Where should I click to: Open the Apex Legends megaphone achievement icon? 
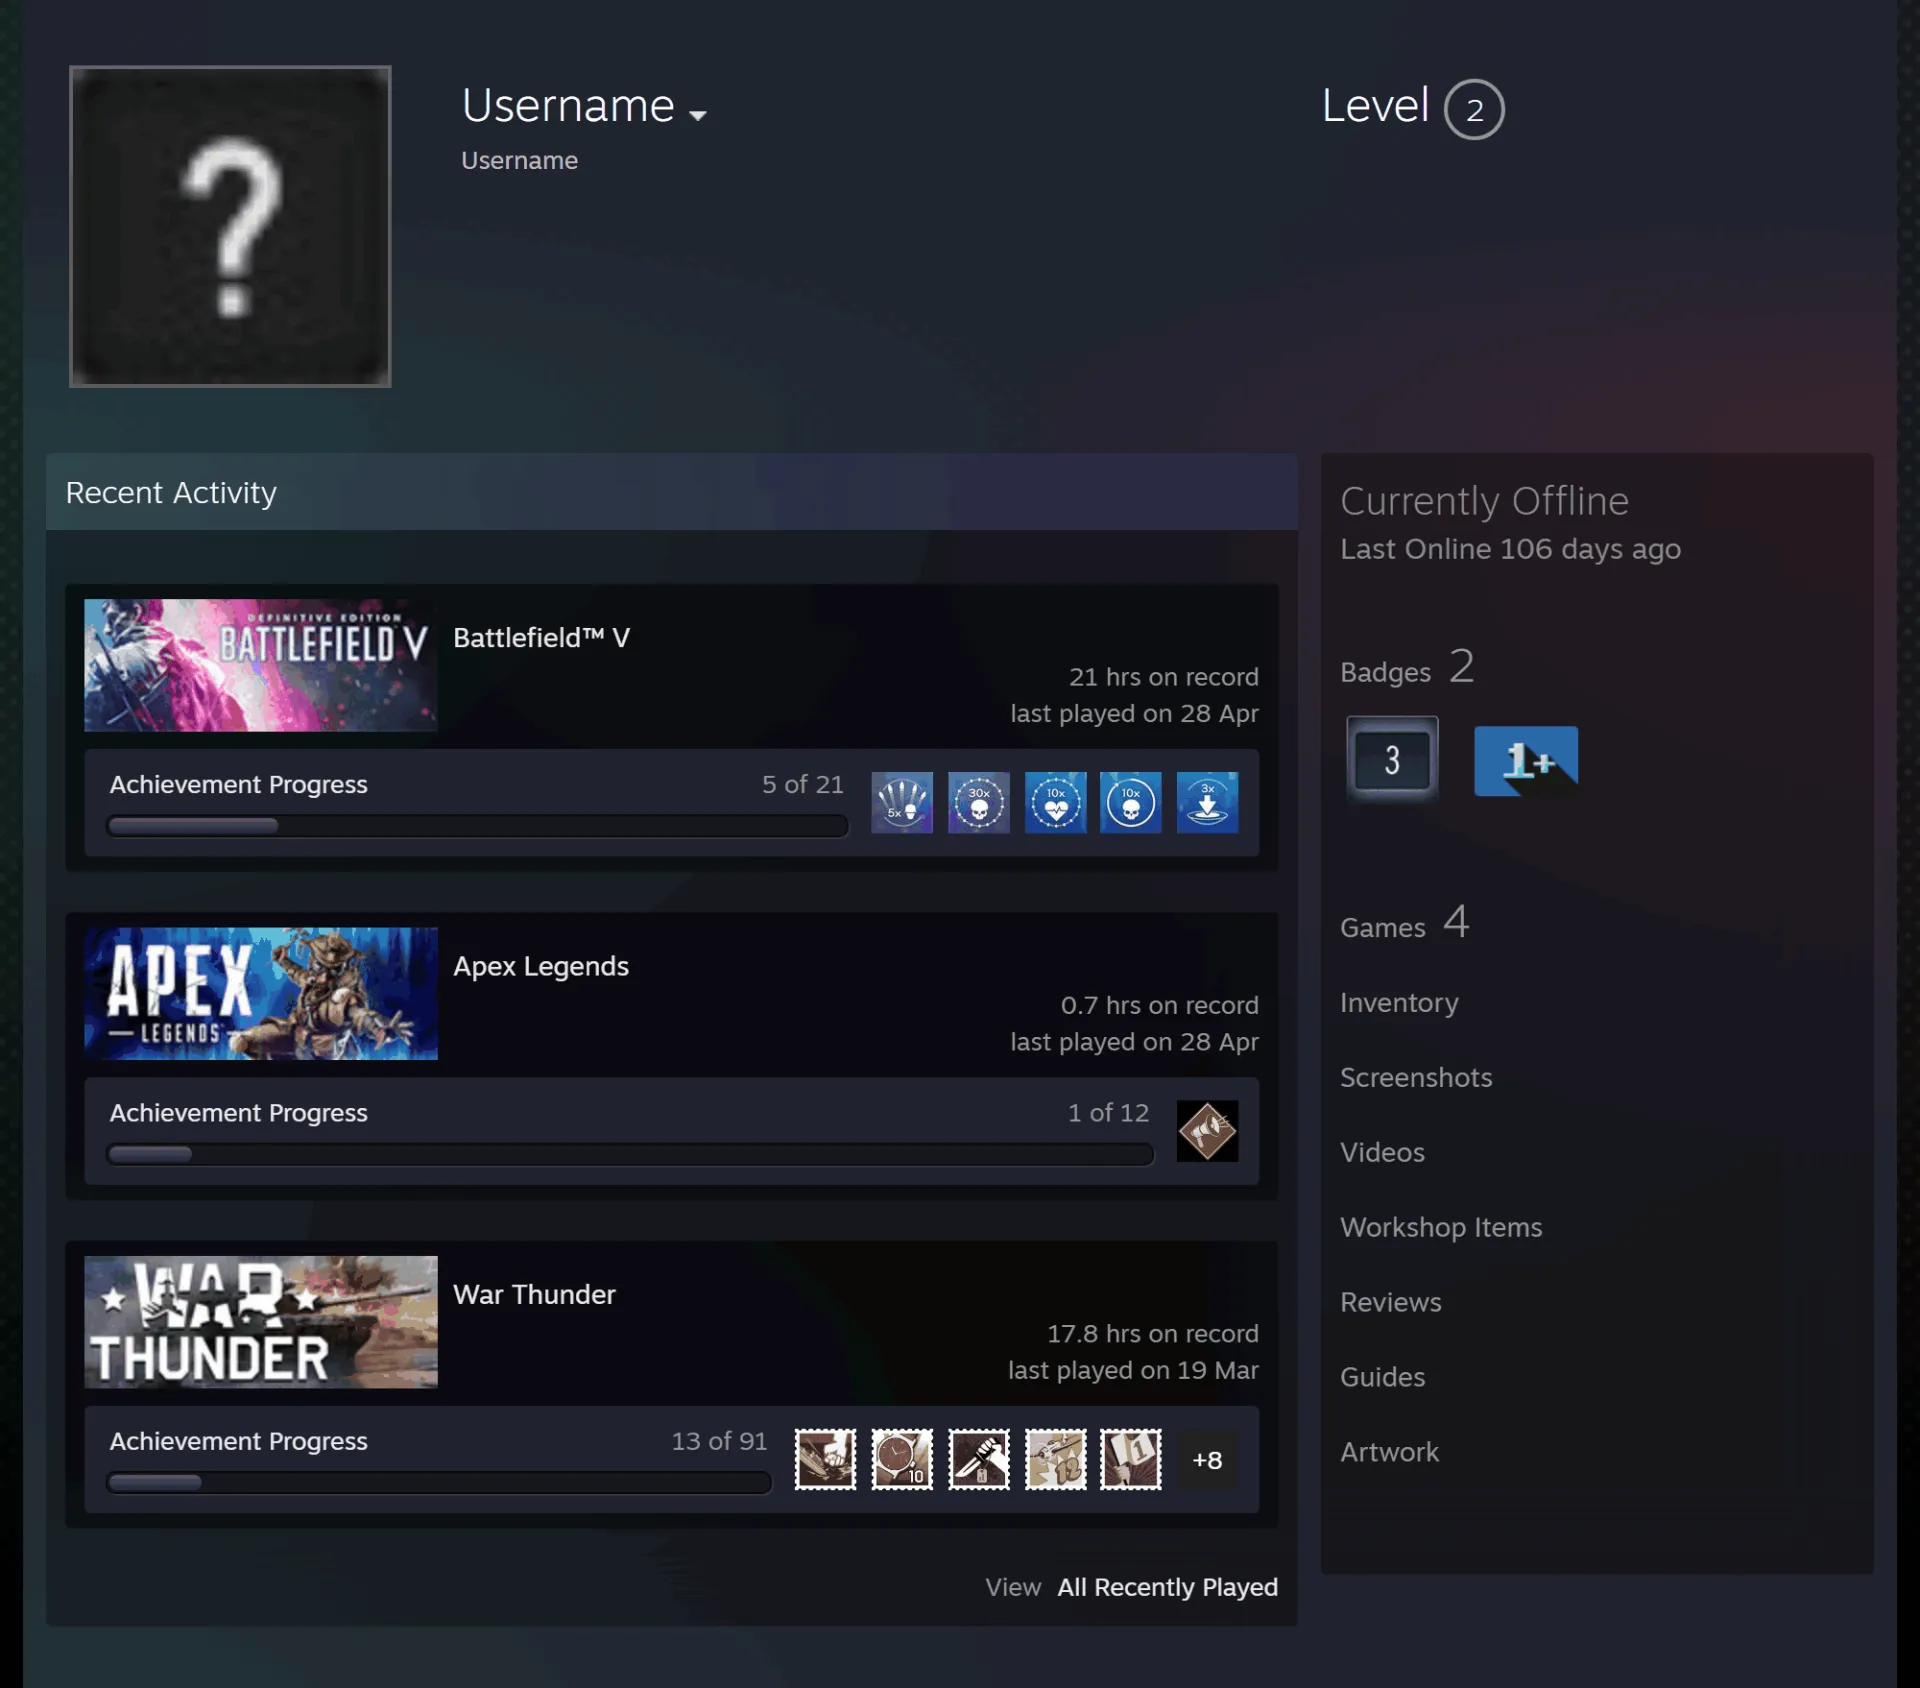[1207, 1131]
